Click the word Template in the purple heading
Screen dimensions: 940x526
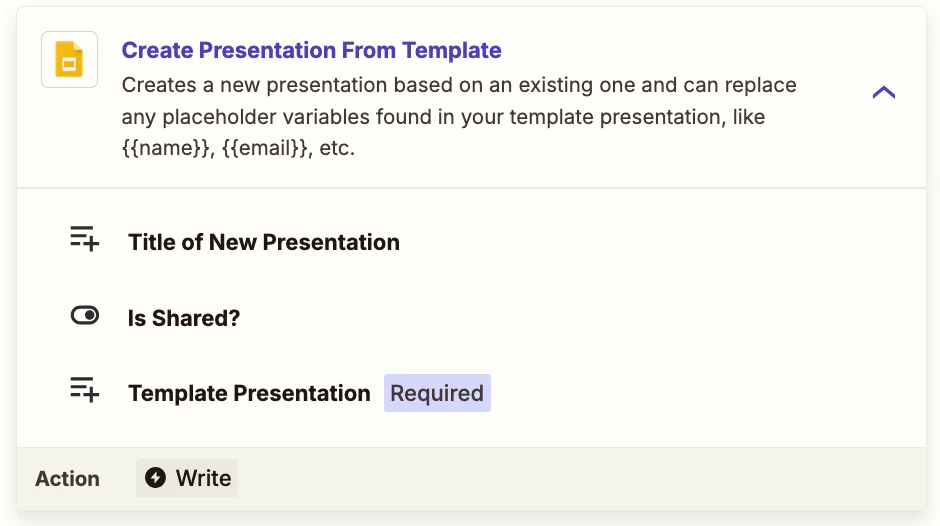(451, 50)
